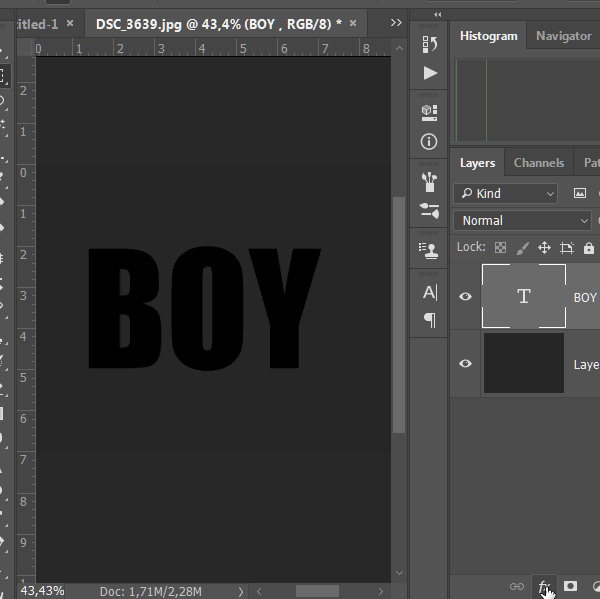
Task: Open the Info panel icon
Action: click(429, 142)
